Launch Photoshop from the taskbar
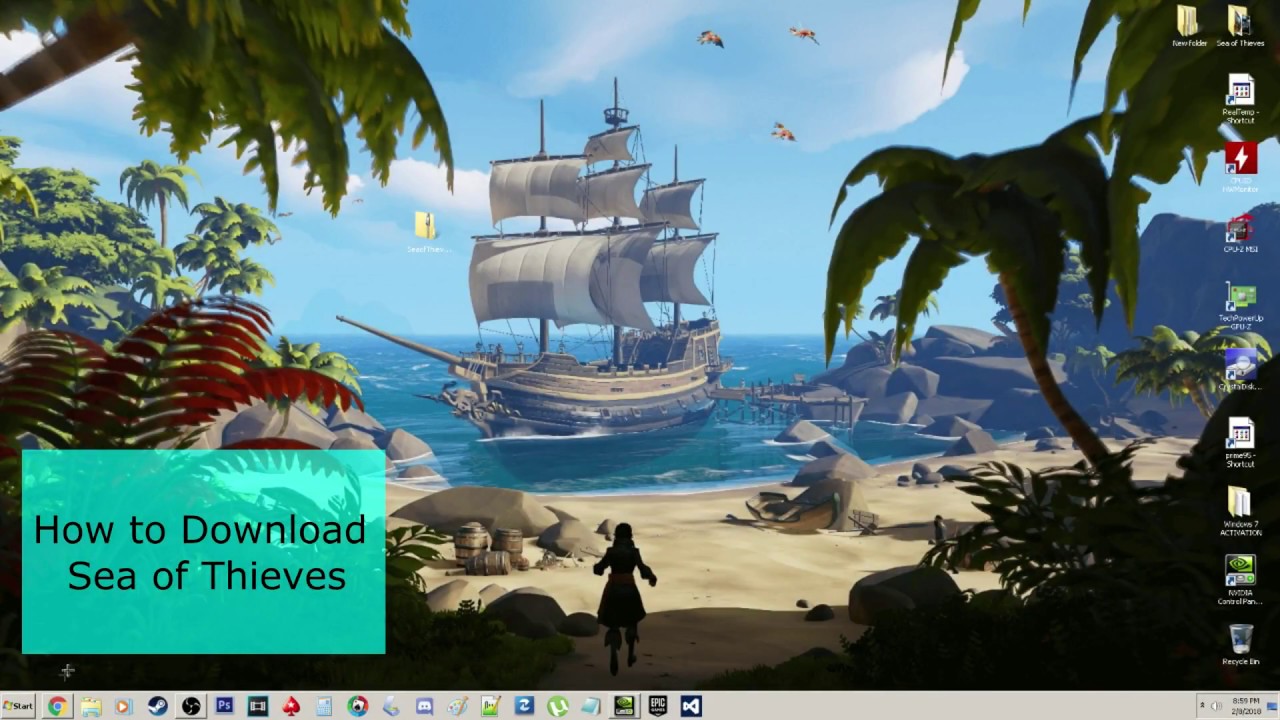The width and height of the screenshot is (1280, 720). coord(224,706)
